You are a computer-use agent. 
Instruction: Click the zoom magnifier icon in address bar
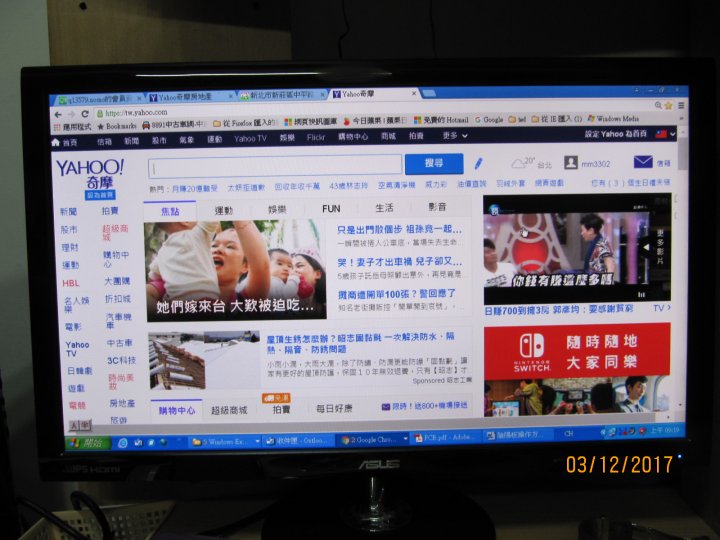(658, 105)
